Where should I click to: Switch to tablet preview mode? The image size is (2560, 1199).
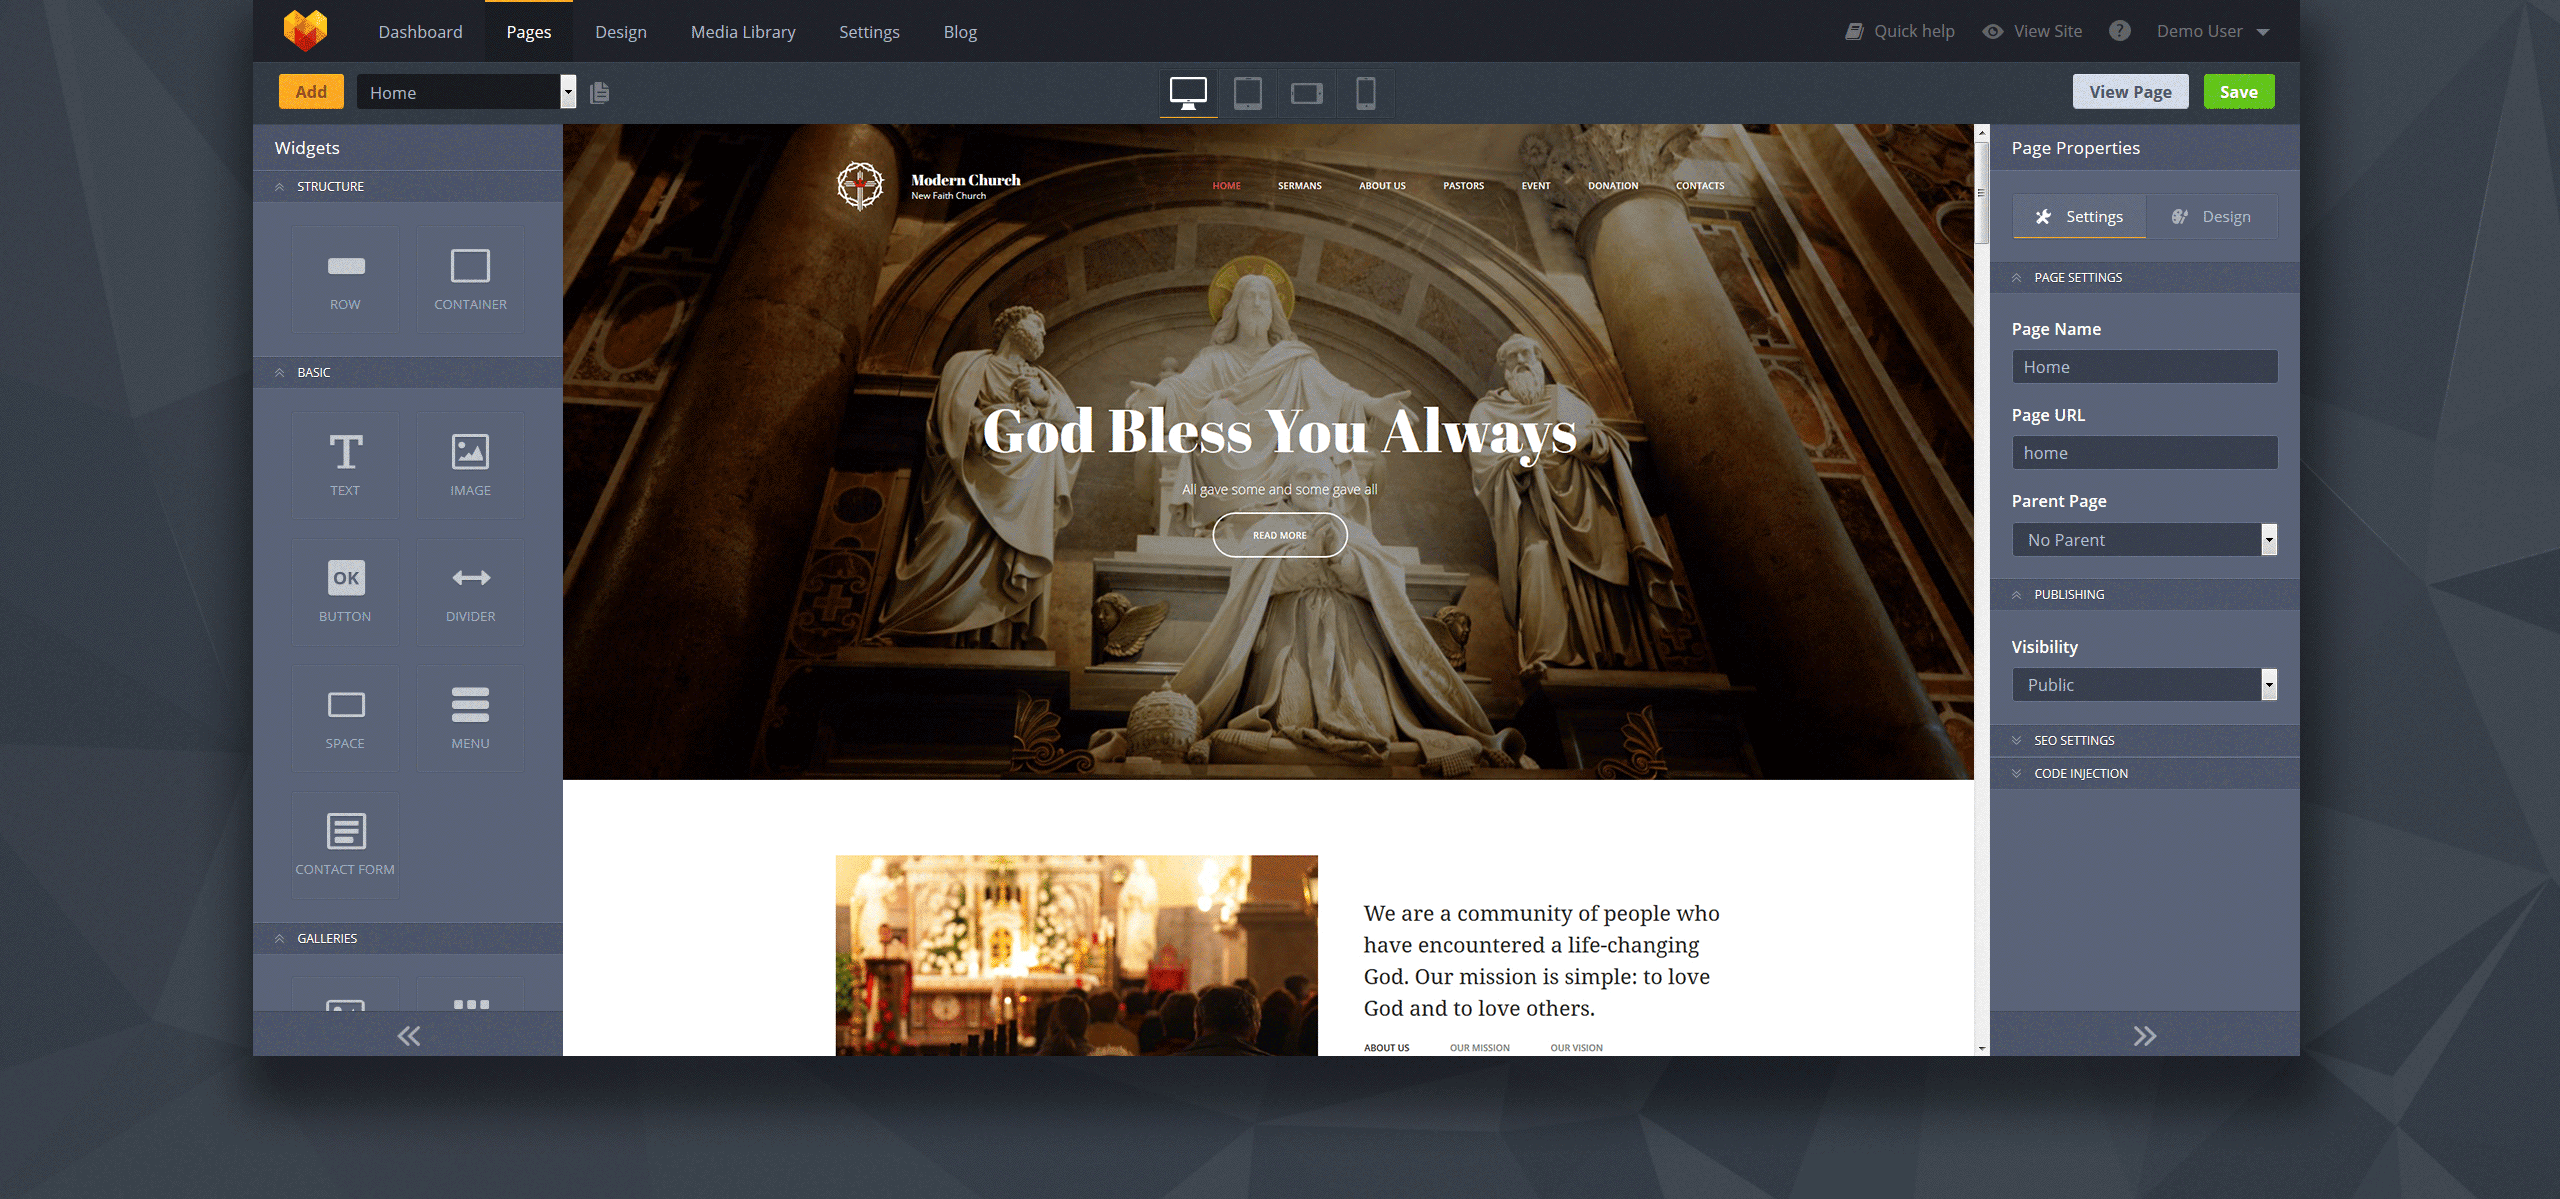pyautogui.click(x=1247, y=92)
